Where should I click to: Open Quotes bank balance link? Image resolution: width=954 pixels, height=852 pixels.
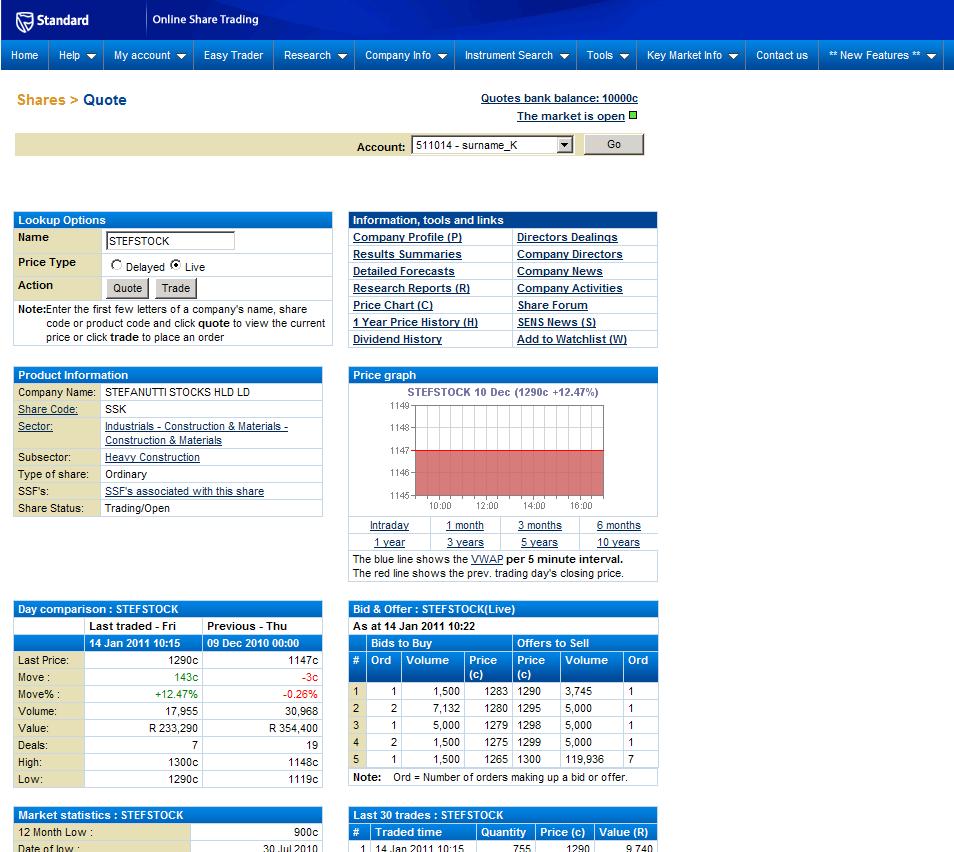[x=559, y=98]
